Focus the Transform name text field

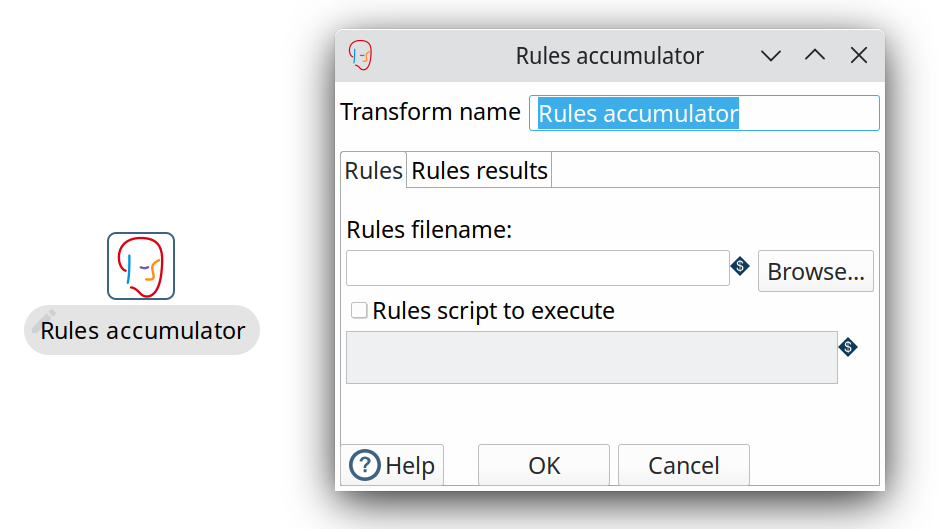pos(704,113)
